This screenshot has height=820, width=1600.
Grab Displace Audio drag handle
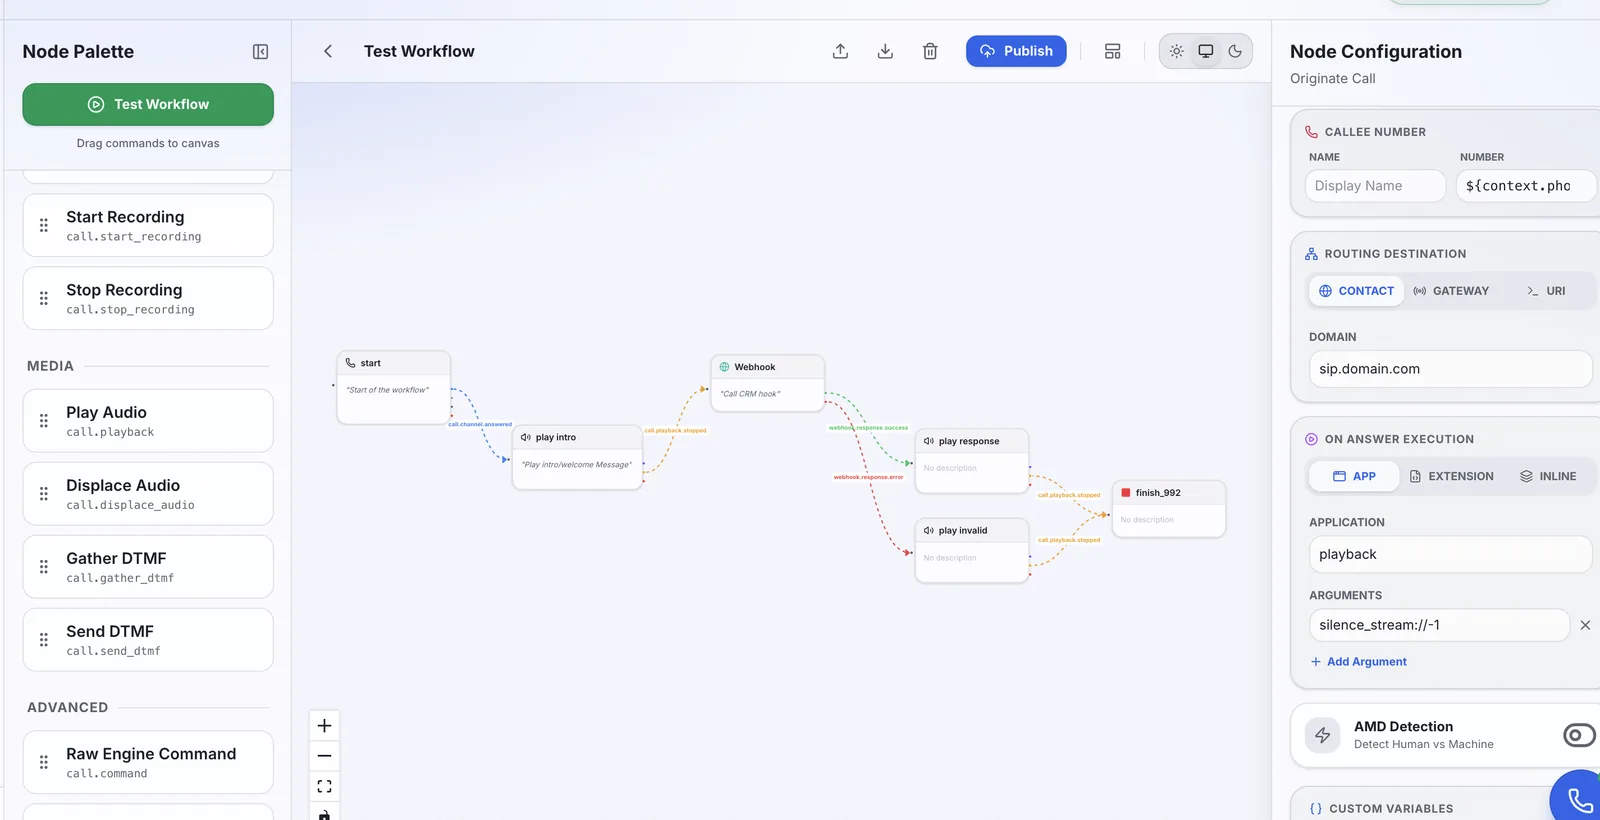tap(44, 494)
